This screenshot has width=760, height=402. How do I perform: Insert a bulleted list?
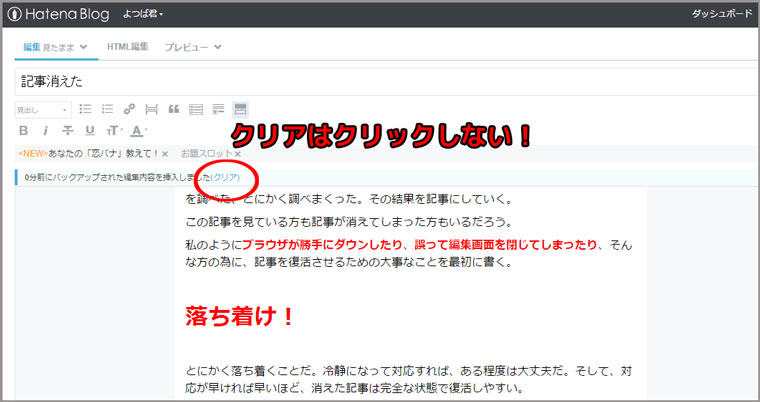(85, 109)
